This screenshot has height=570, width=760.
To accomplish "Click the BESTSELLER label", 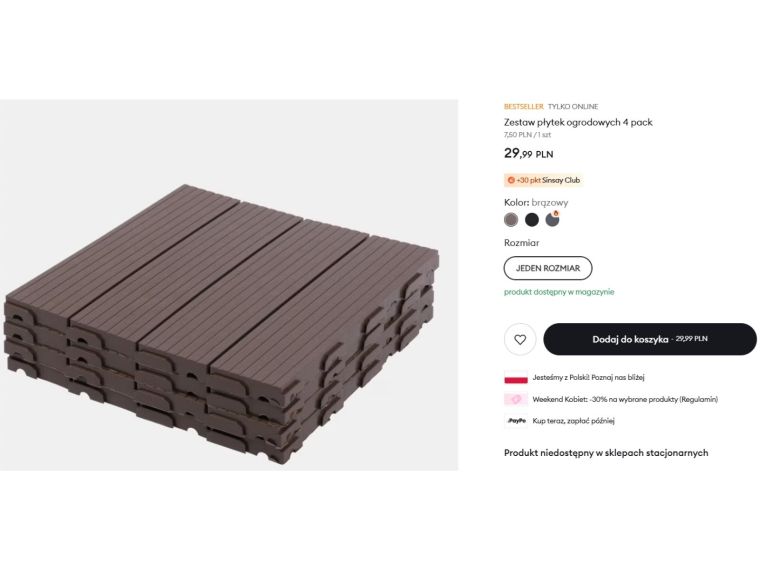I will tap(523, 106).
